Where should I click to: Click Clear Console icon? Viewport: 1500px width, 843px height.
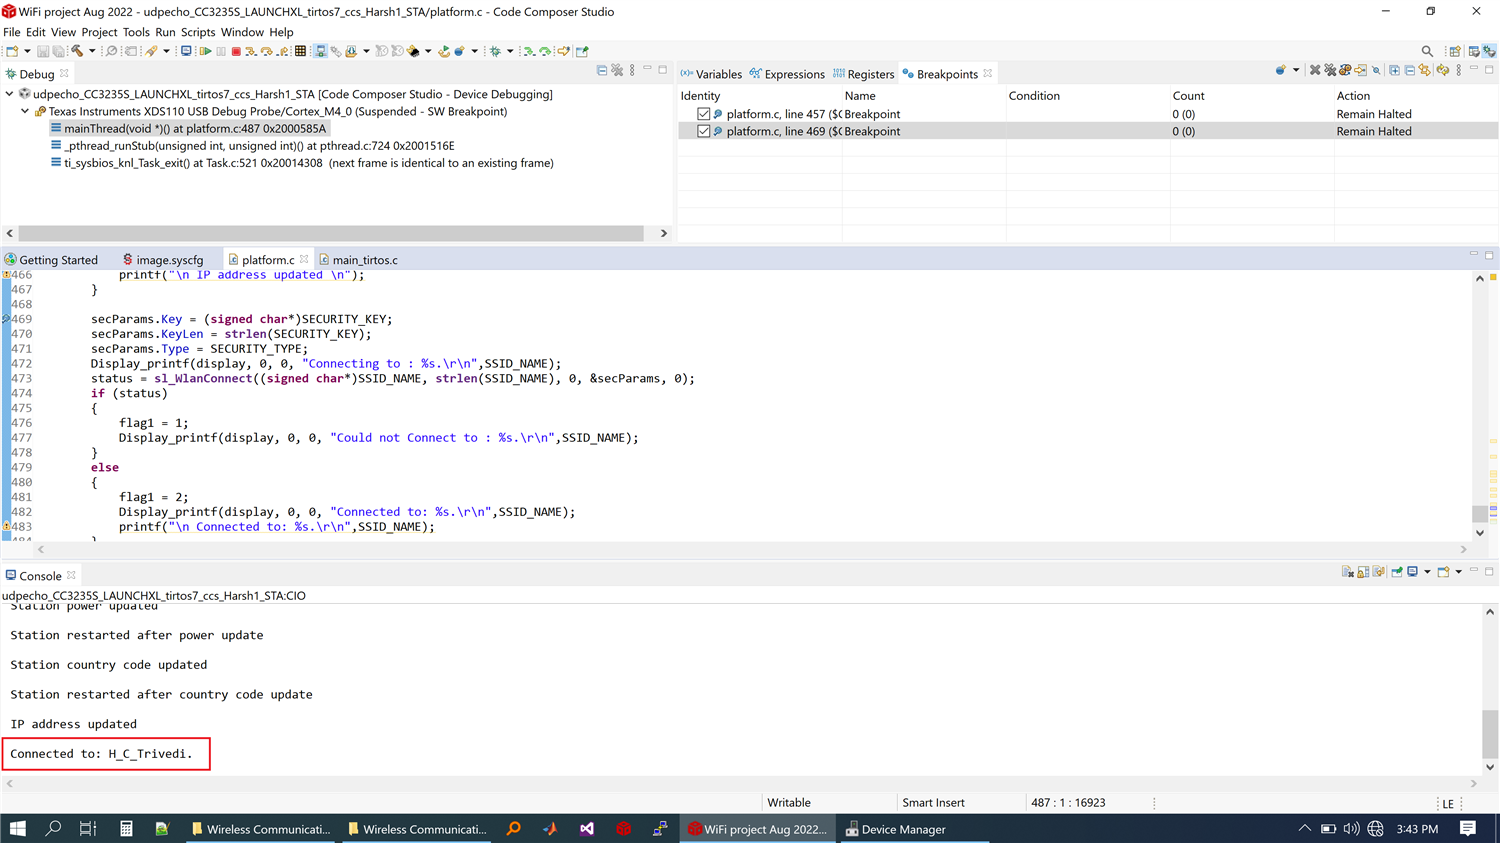point(1348,572)
